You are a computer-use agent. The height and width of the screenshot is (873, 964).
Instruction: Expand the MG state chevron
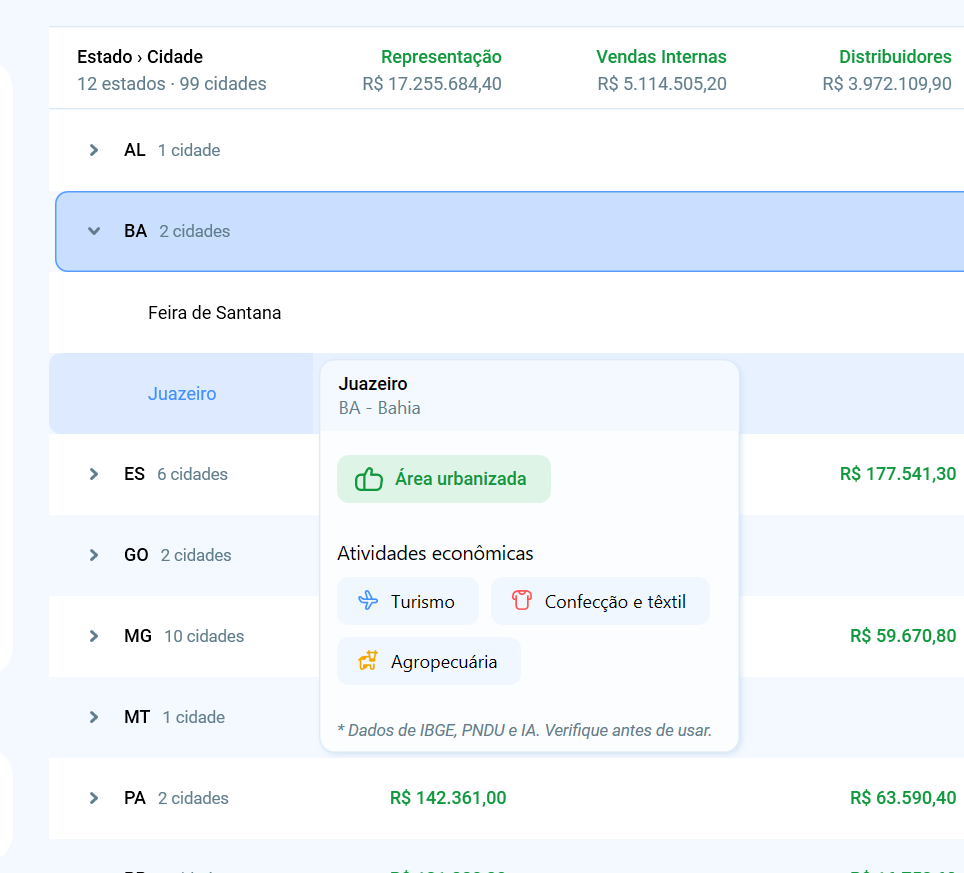[x=93, y=636]
